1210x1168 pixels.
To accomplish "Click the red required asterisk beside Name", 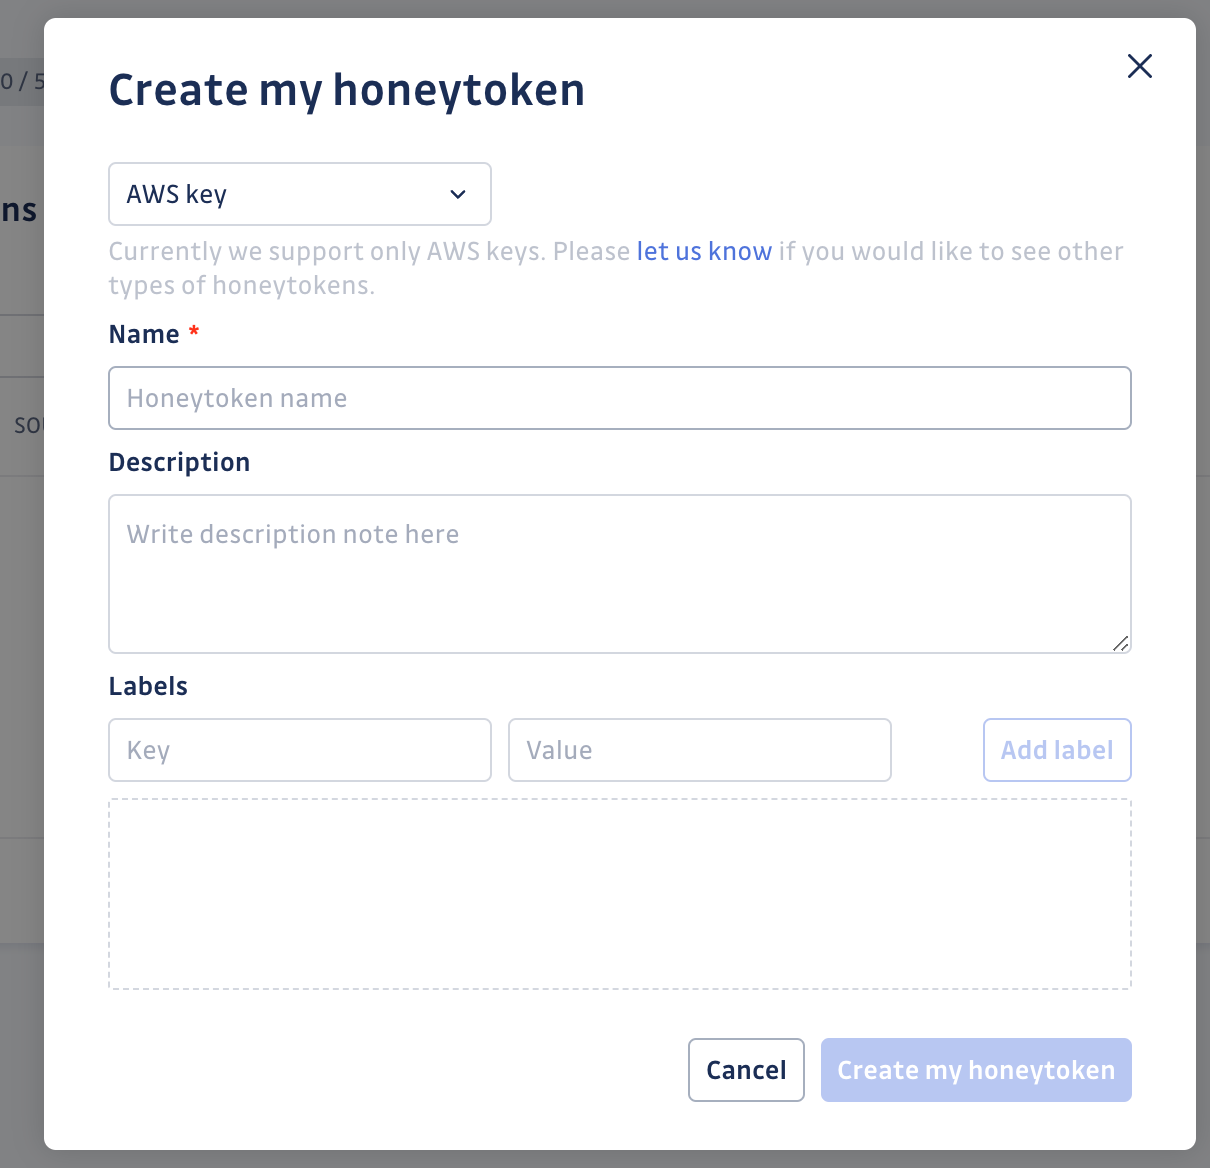I will pyautogui.click(x=194, y=331).
